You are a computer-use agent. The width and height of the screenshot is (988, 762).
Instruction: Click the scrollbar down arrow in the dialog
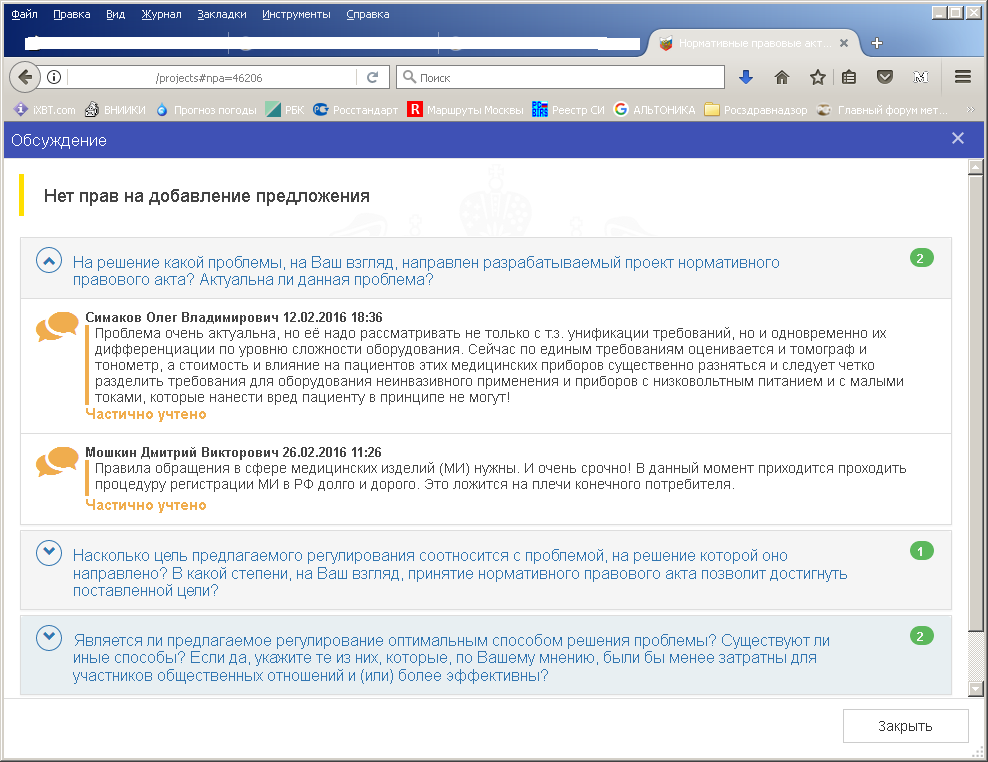[x=977, y=689]
